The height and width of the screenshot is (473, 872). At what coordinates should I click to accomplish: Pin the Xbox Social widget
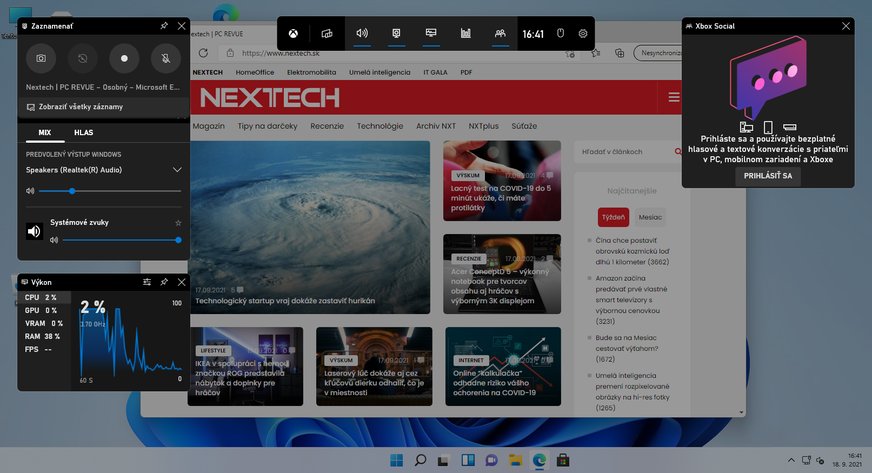[825, 26]
